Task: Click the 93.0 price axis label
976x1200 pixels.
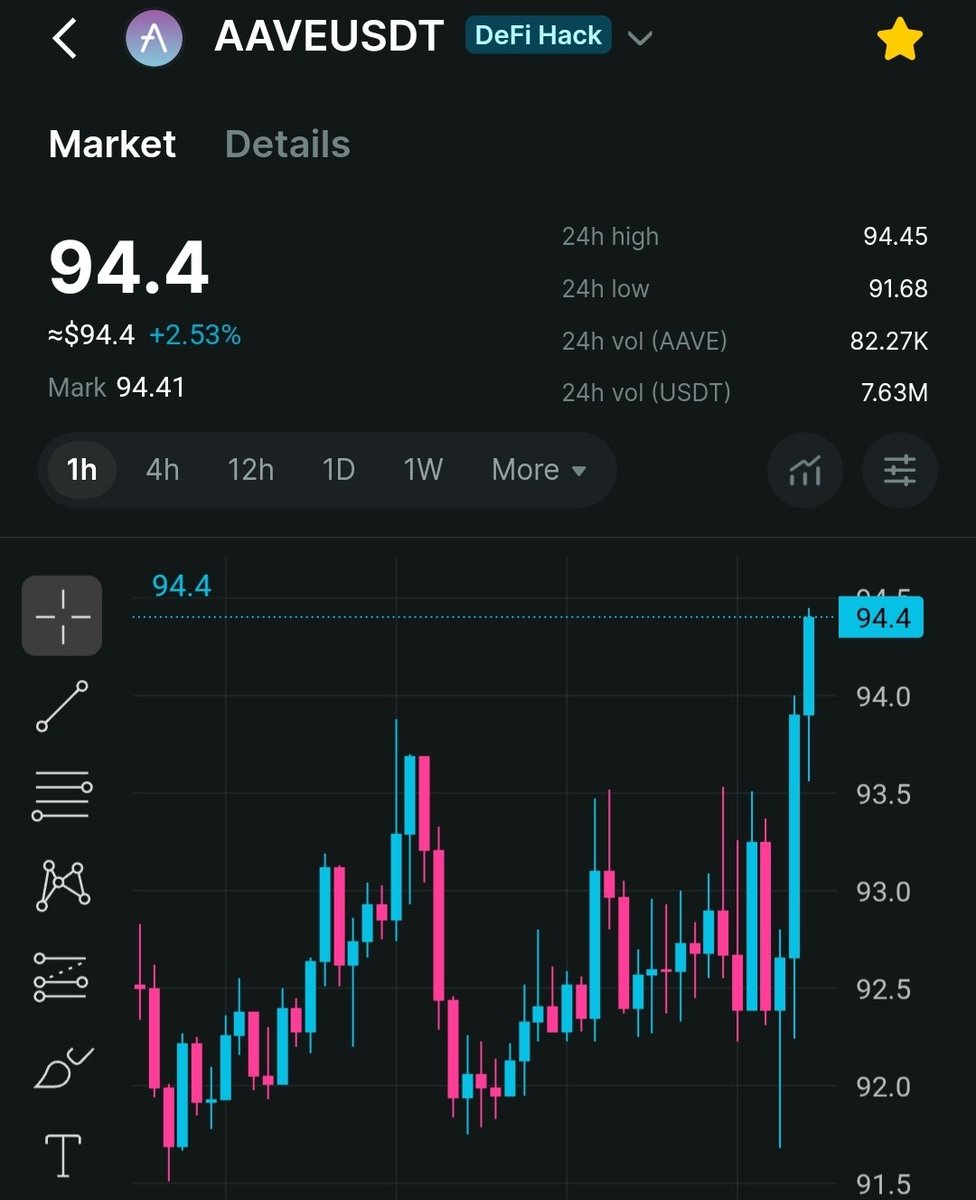Action: (x=884, y=892)
